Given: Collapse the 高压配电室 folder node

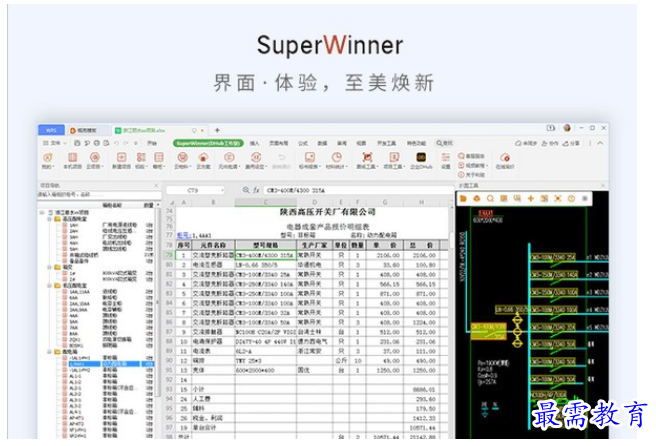Looking at the screenshot, I should [49, 219].
